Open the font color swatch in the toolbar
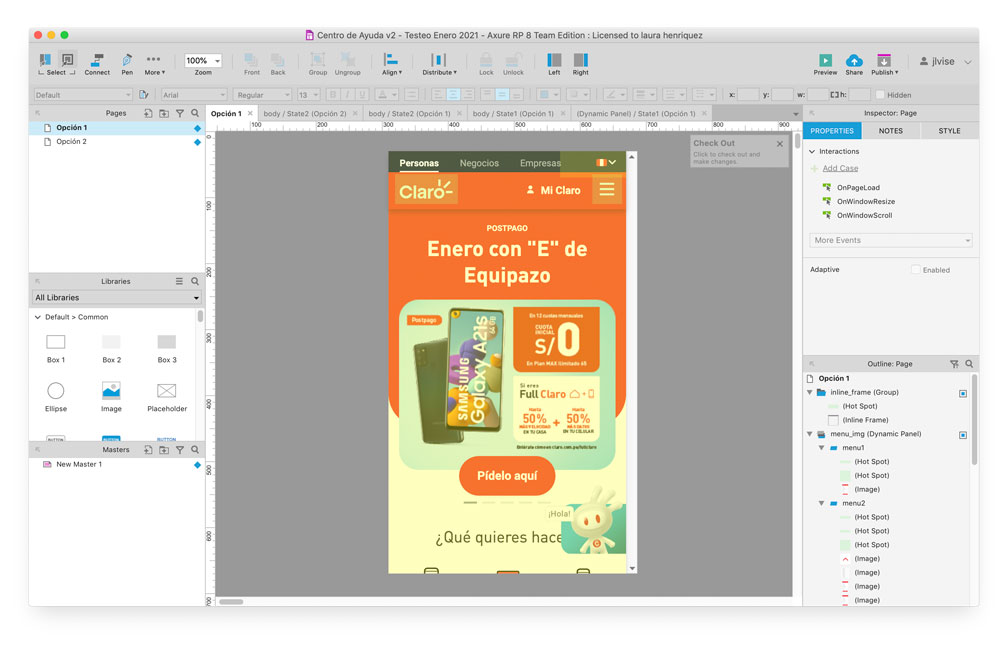Screen dimensions: 1008x658 [x=386, y=94]
